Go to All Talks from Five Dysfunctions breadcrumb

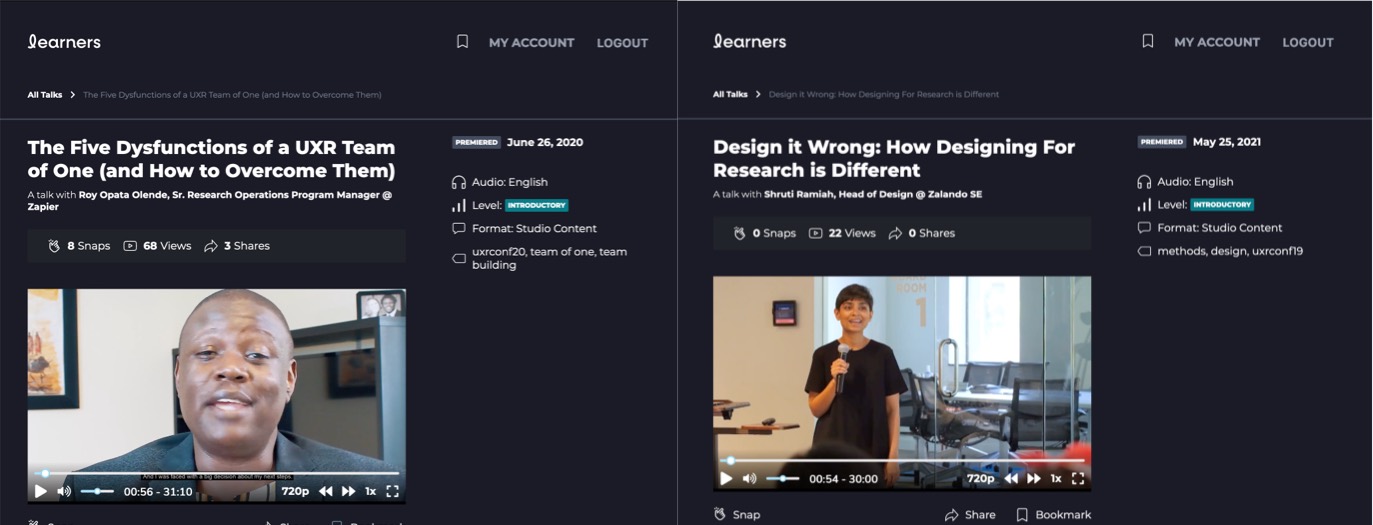click(x=45, y=95)
